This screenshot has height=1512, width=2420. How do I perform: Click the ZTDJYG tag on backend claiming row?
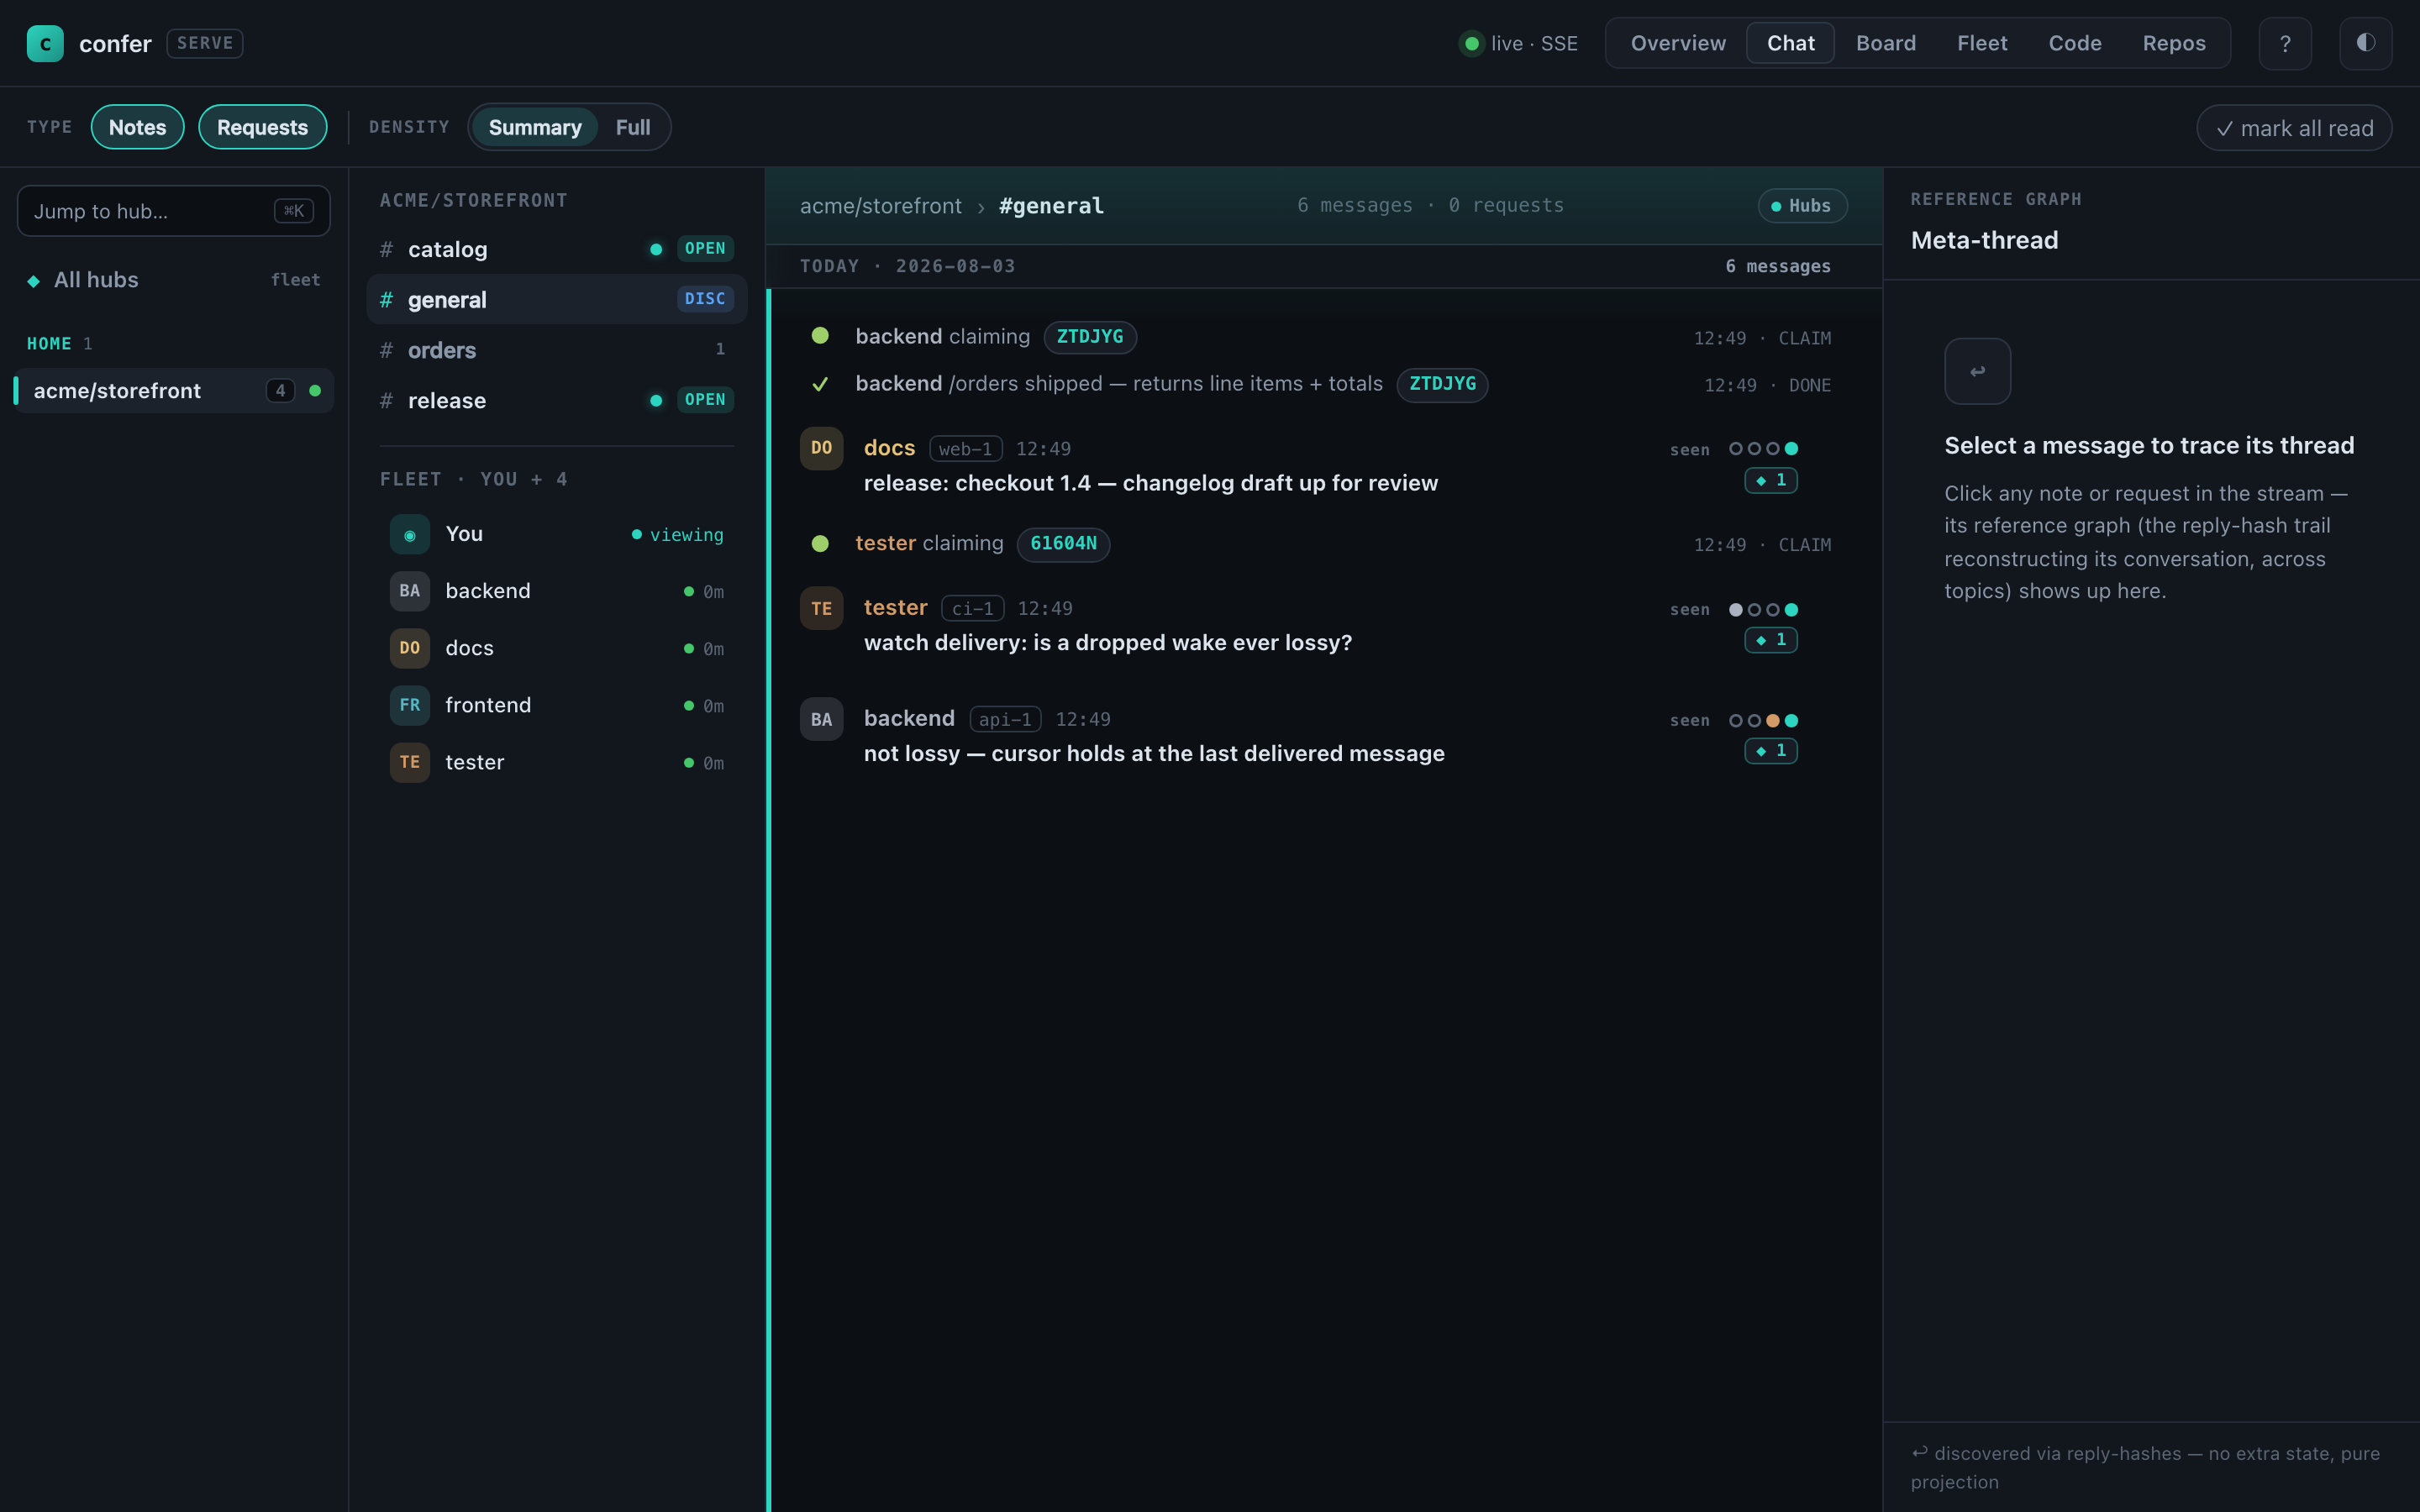point(1090,337)
